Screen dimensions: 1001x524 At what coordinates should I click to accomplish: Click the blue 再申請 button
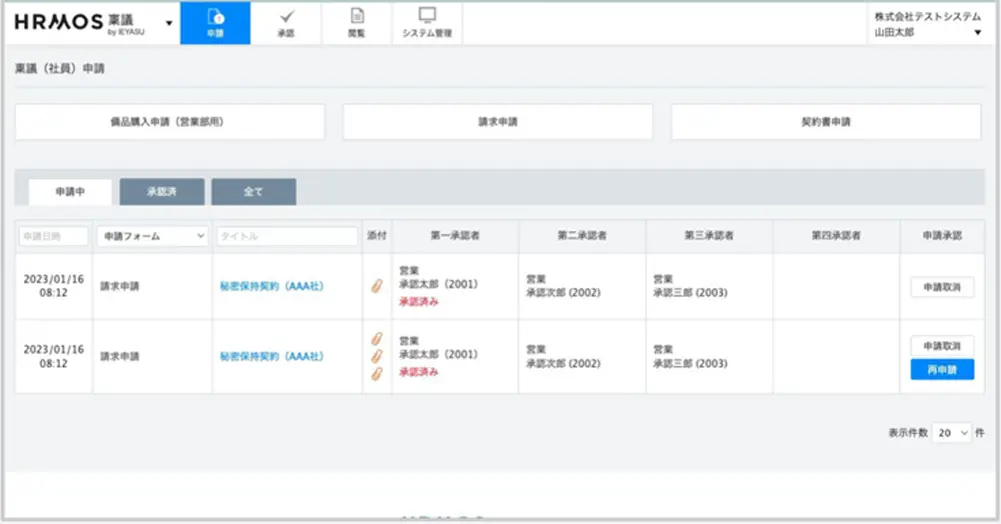941,370
